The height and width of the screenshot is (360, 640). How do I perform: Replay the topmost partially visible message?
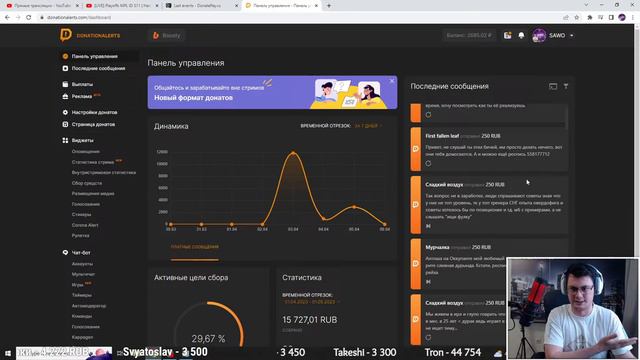click(428, 115)
